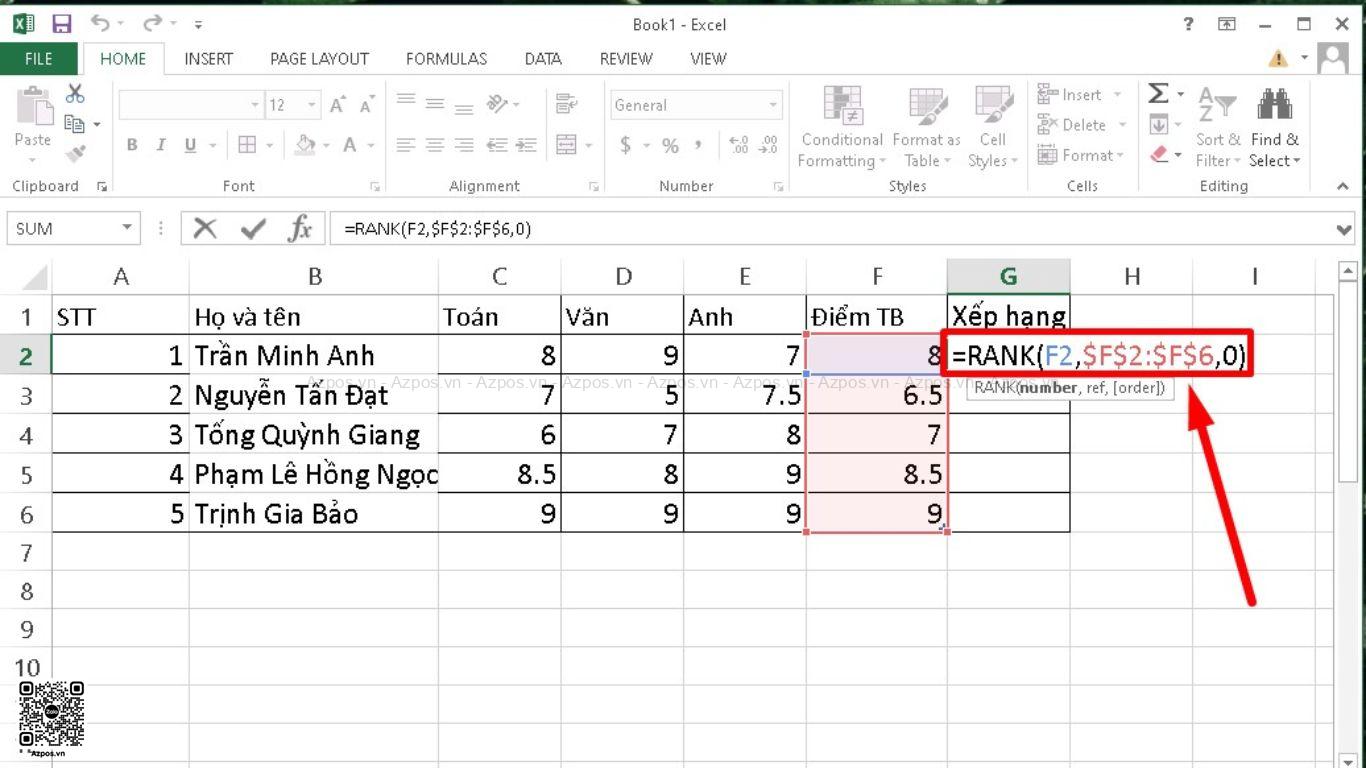Click the Wrap Text icon
Screen dimensions: 1366x768
click(x=567, y=103)
